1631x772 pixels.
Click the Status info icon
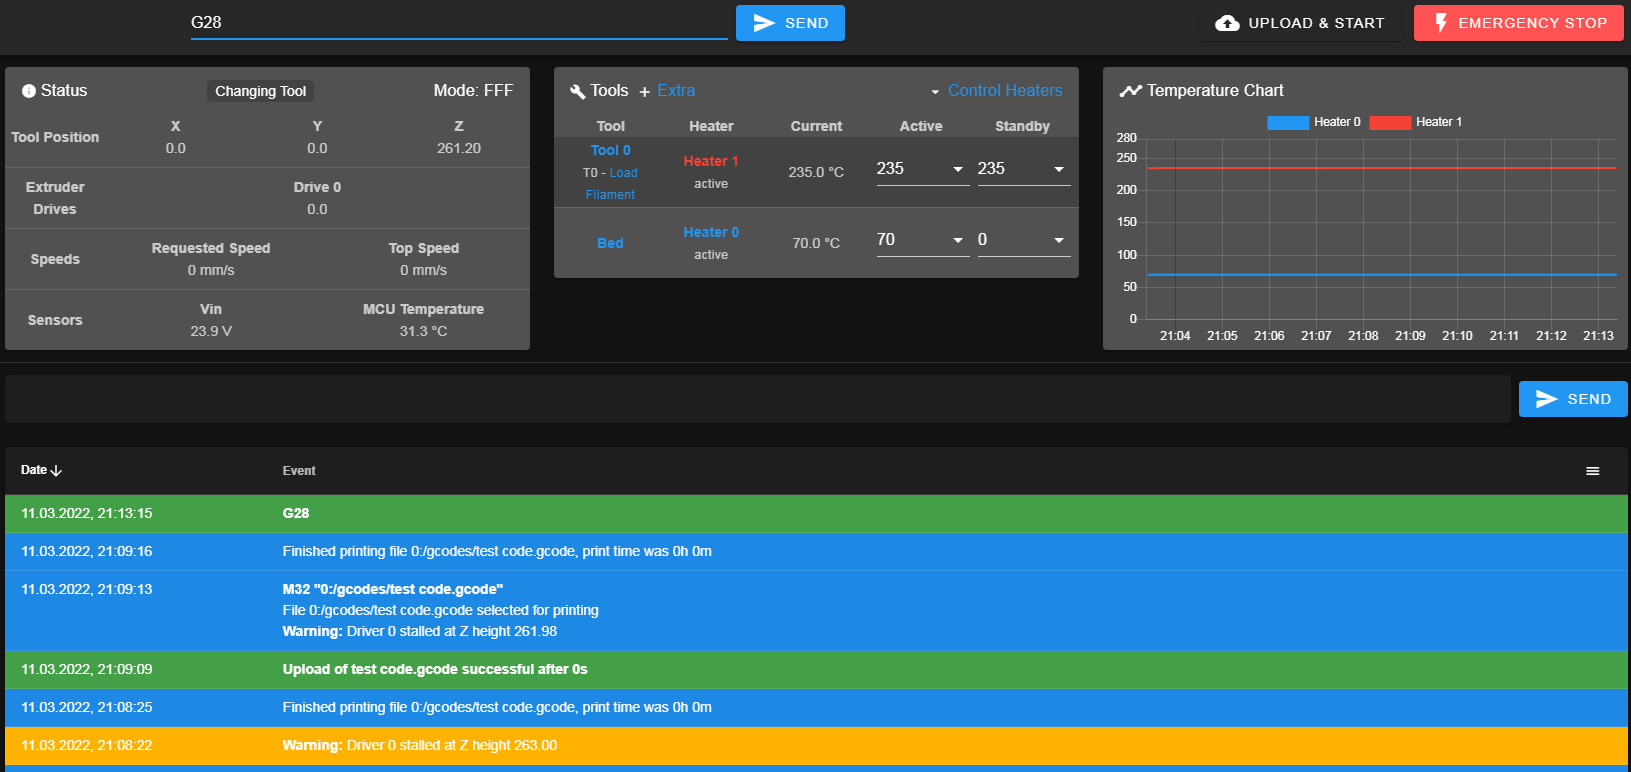pyautogui.click(x=29, y=91)
